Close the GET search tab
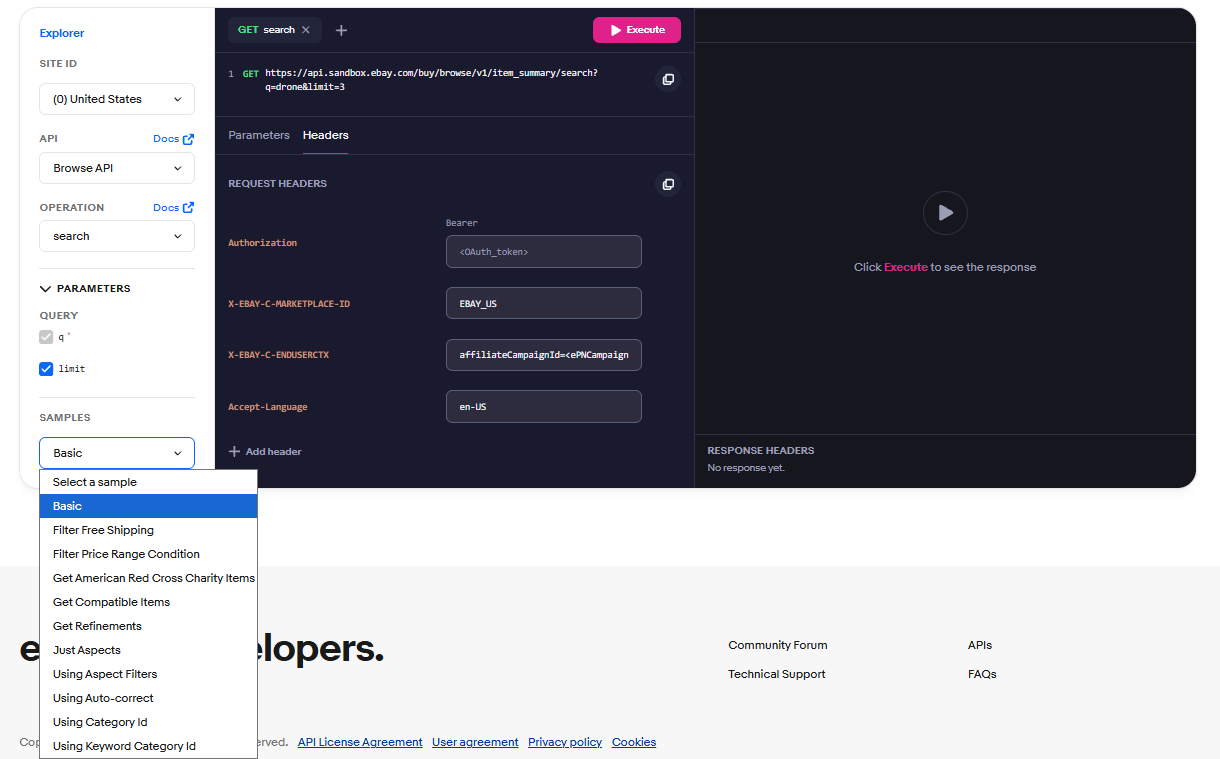This screenshot has width=1220, height=759. (306, 30)
